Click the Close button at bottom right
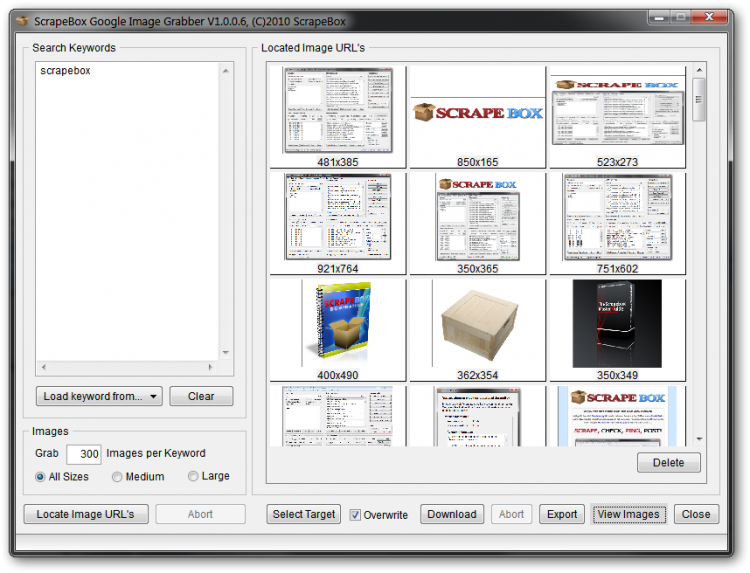 click(696, 514)
